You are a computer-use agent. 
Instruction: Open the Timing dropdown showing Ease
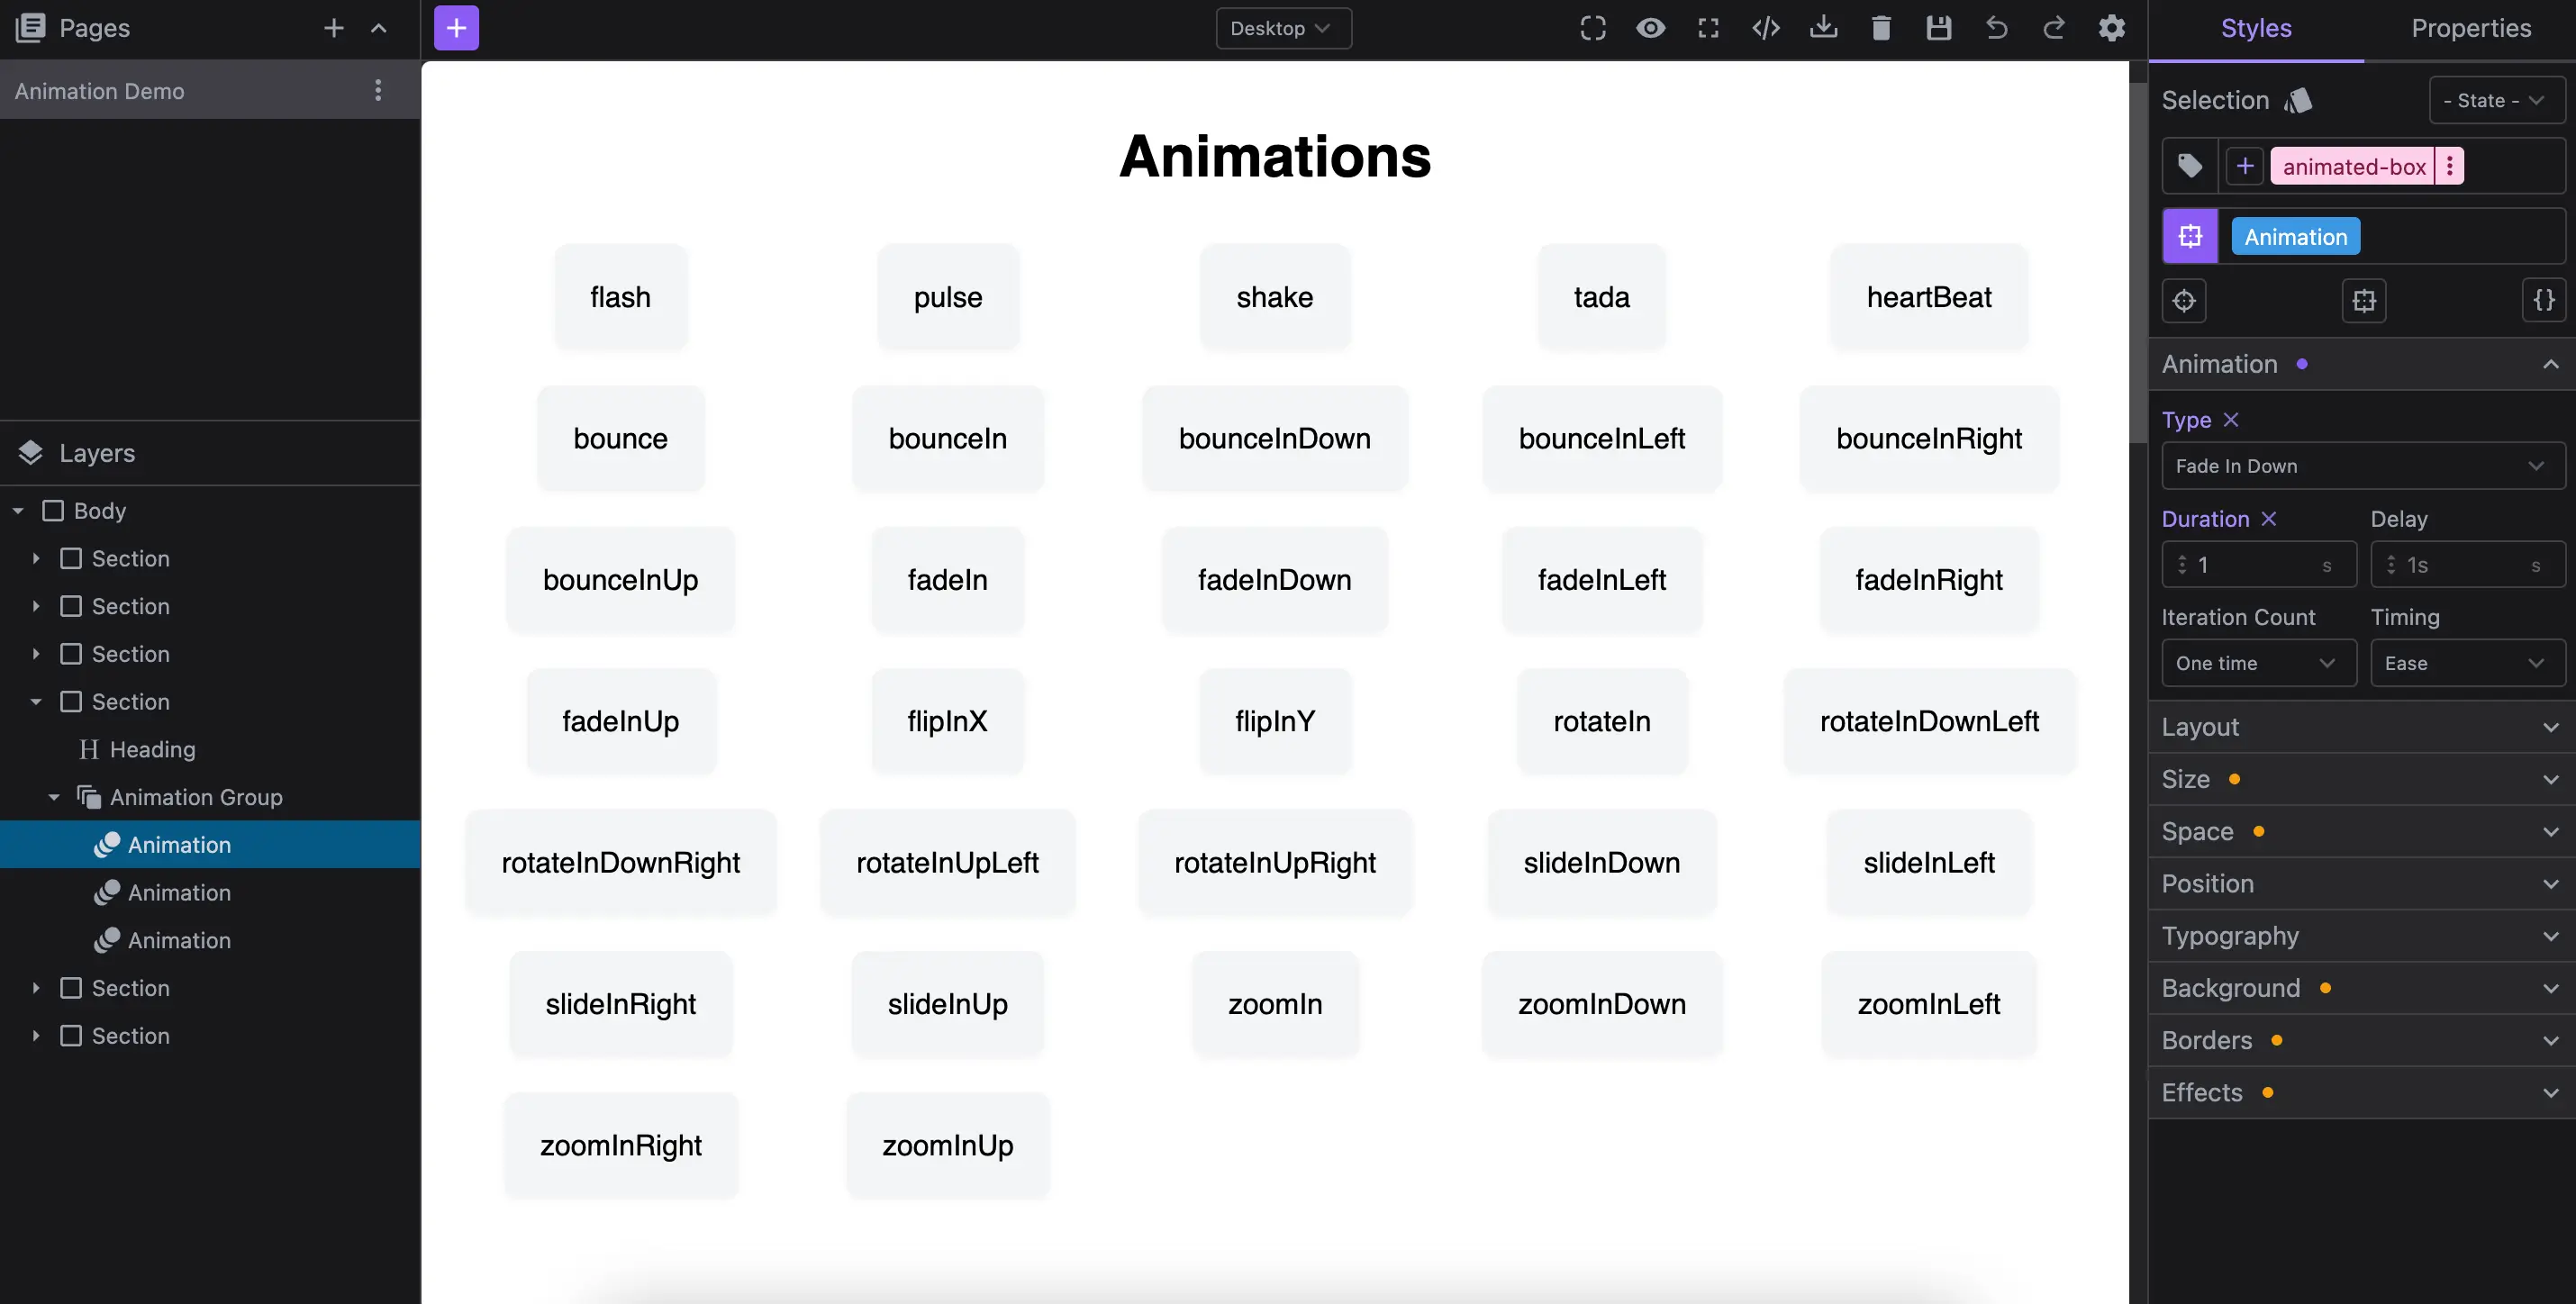2466,663
